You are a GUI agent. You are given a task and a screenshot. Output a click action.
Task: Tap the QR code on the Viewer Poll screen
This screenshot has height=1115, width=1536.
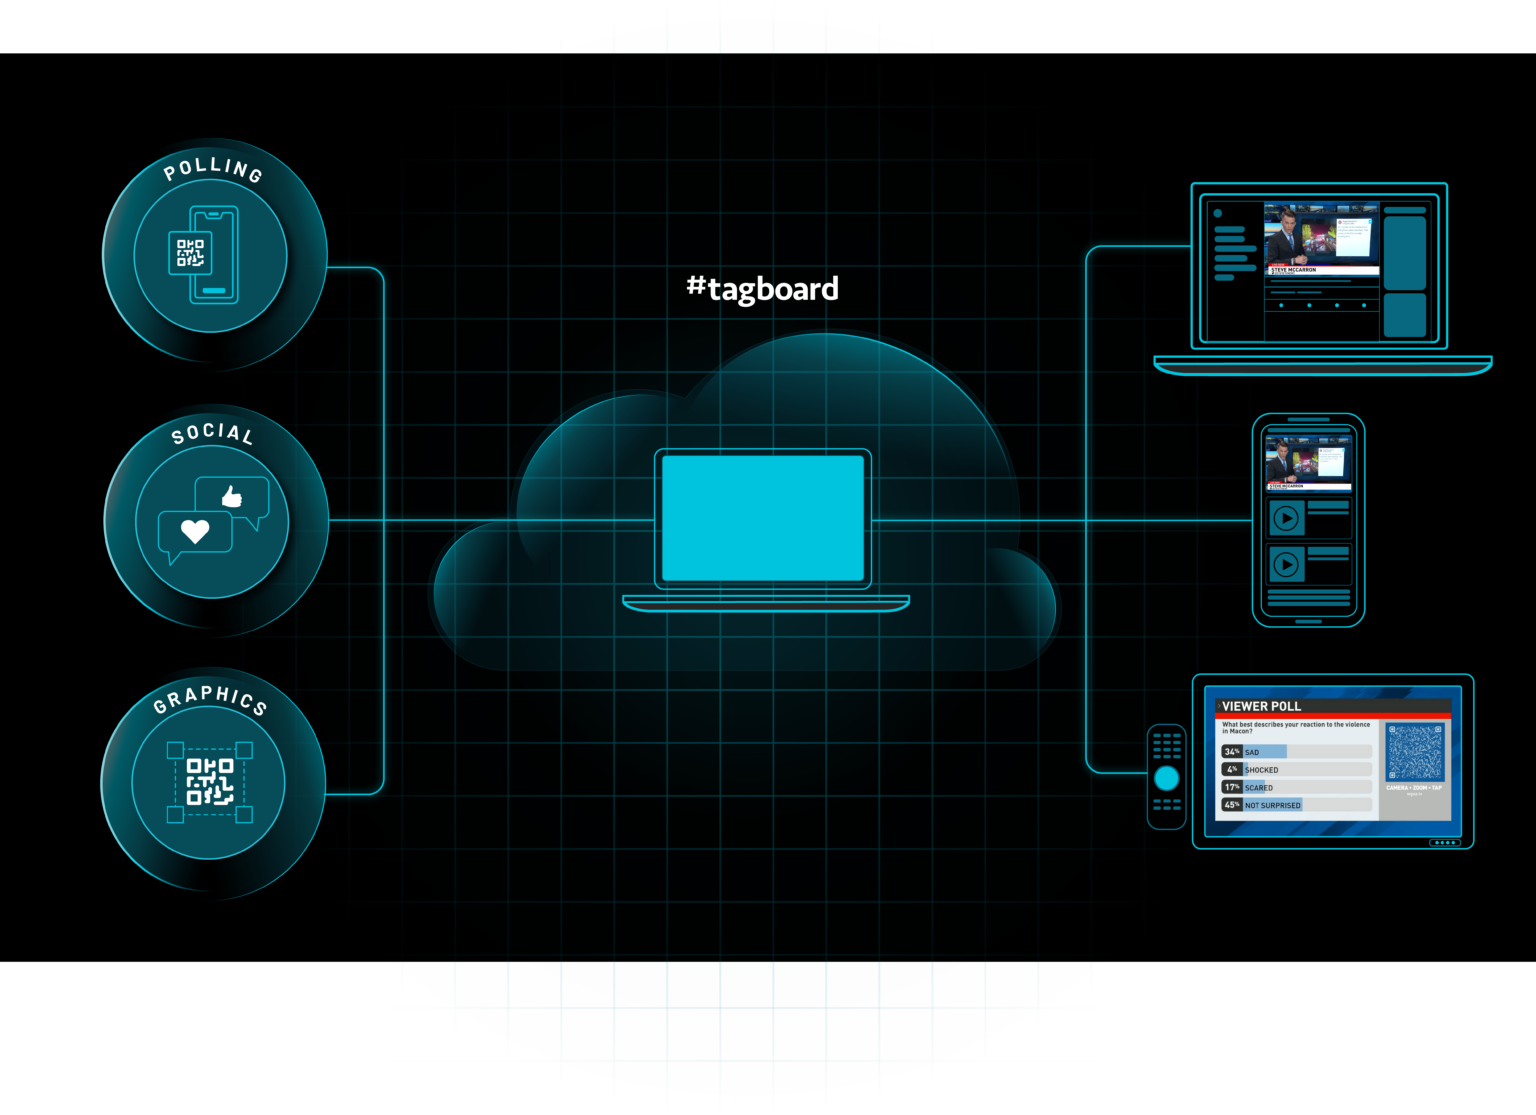pyautogui.click(x=1414, y=752)
